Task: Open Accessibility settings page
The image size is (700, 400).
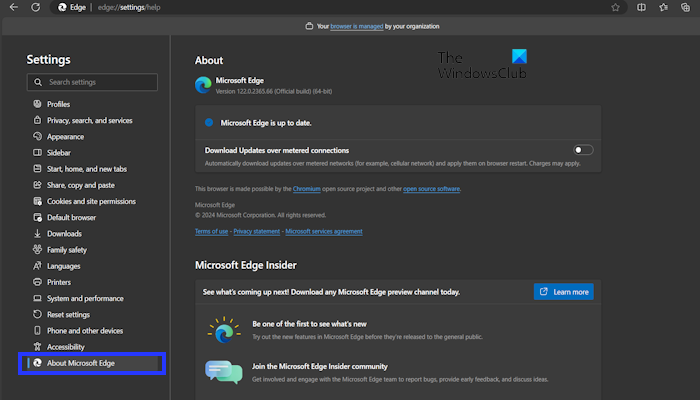Action: (x=65, y=347)
